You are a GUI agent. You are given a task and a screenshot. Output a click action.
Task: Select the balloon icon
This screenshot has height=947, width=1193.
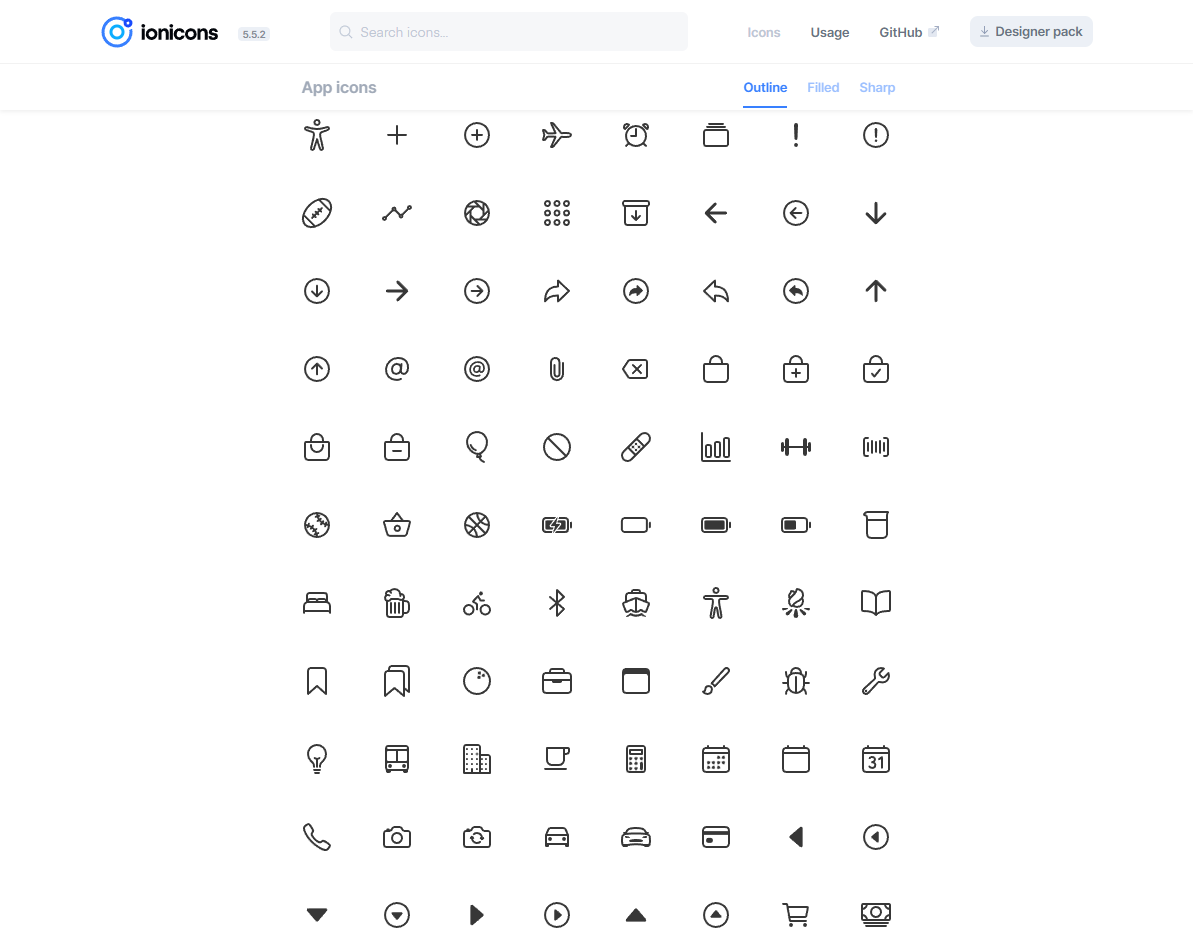click(x=476, y=447)
